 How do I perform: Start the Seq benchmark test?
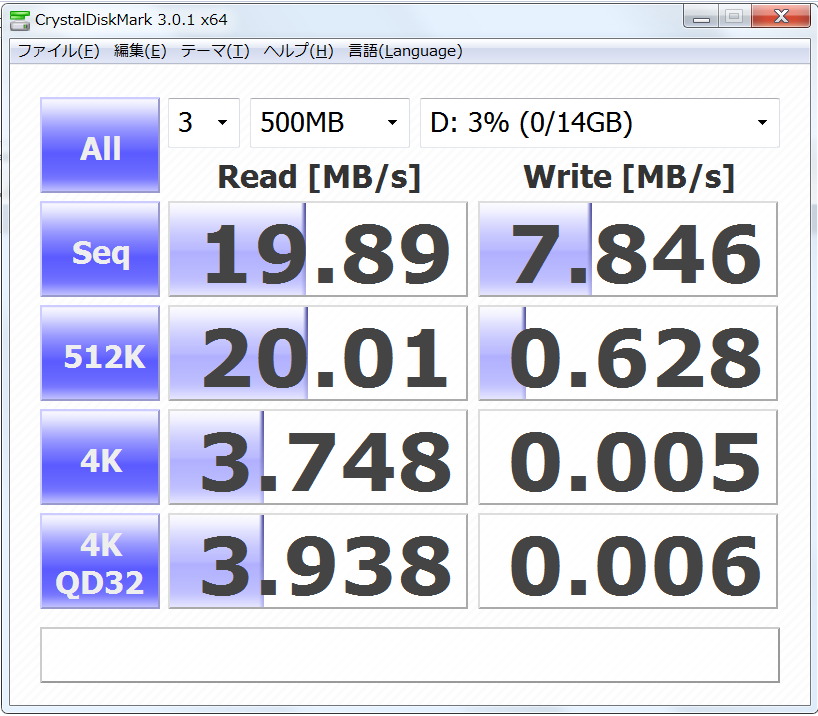tap(100, 253)
